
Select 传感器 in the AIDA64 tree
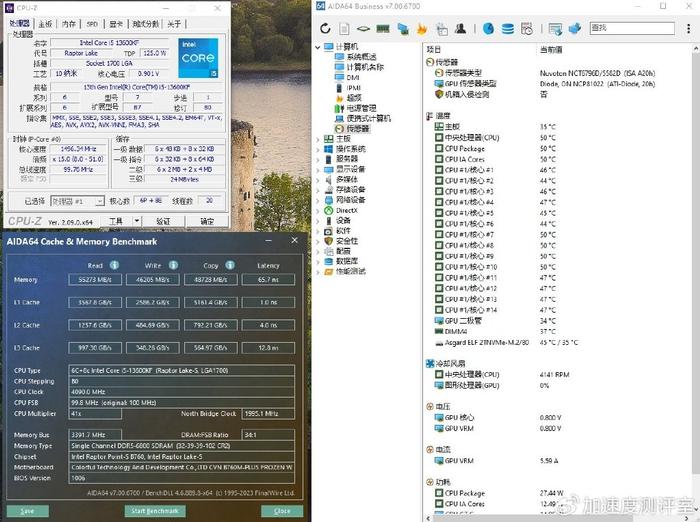tap(358, 129)
